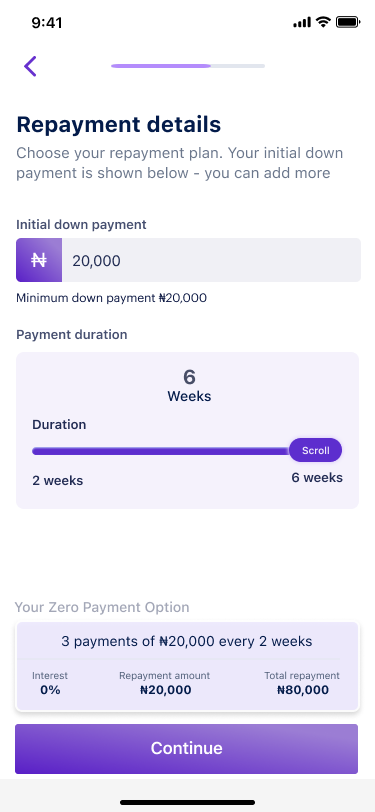Viewport: 375px width, 812px height.
Task: Tap the home indicator bar
Action: click(x=188, y=802)
